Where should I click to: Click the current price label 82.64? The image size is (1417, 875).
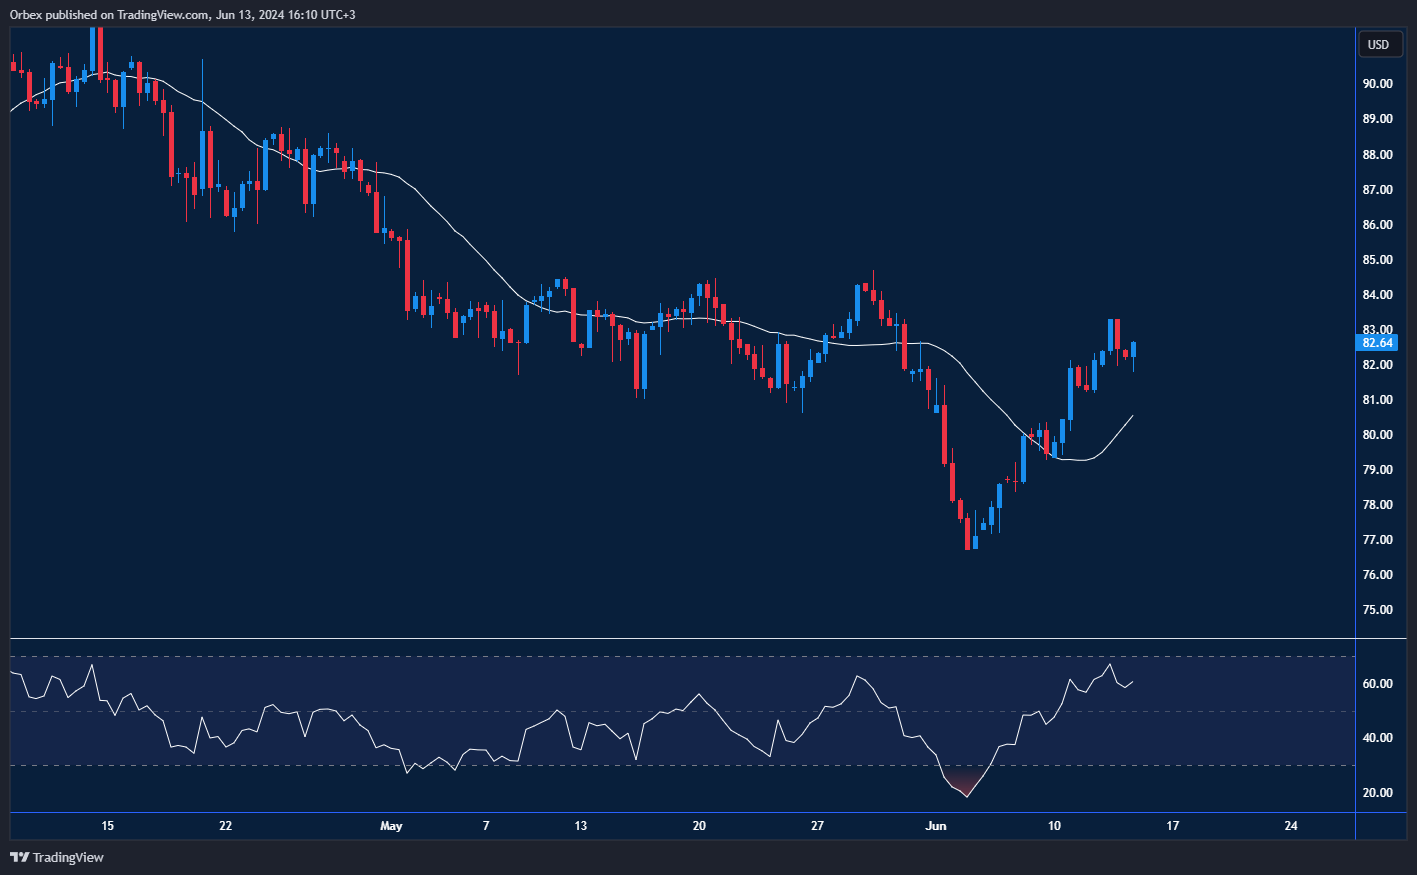click(1377, 342)
